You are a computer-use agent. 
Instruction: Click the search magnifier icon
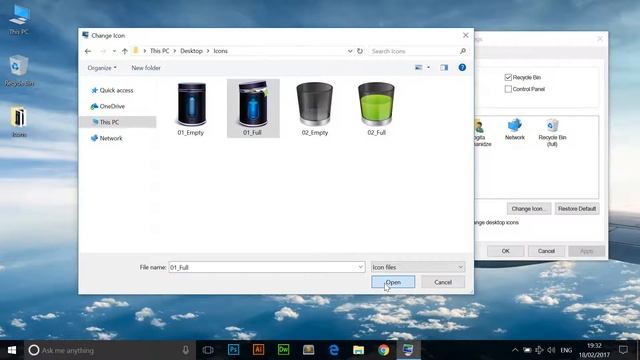[x=463, y=51]
